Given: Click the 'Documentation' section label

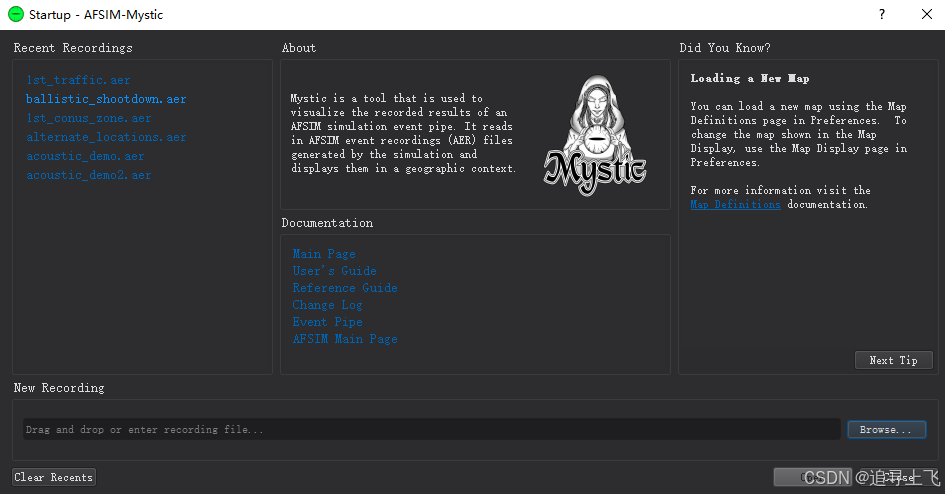Looking at the screenshot, I should tap(327, 223).
